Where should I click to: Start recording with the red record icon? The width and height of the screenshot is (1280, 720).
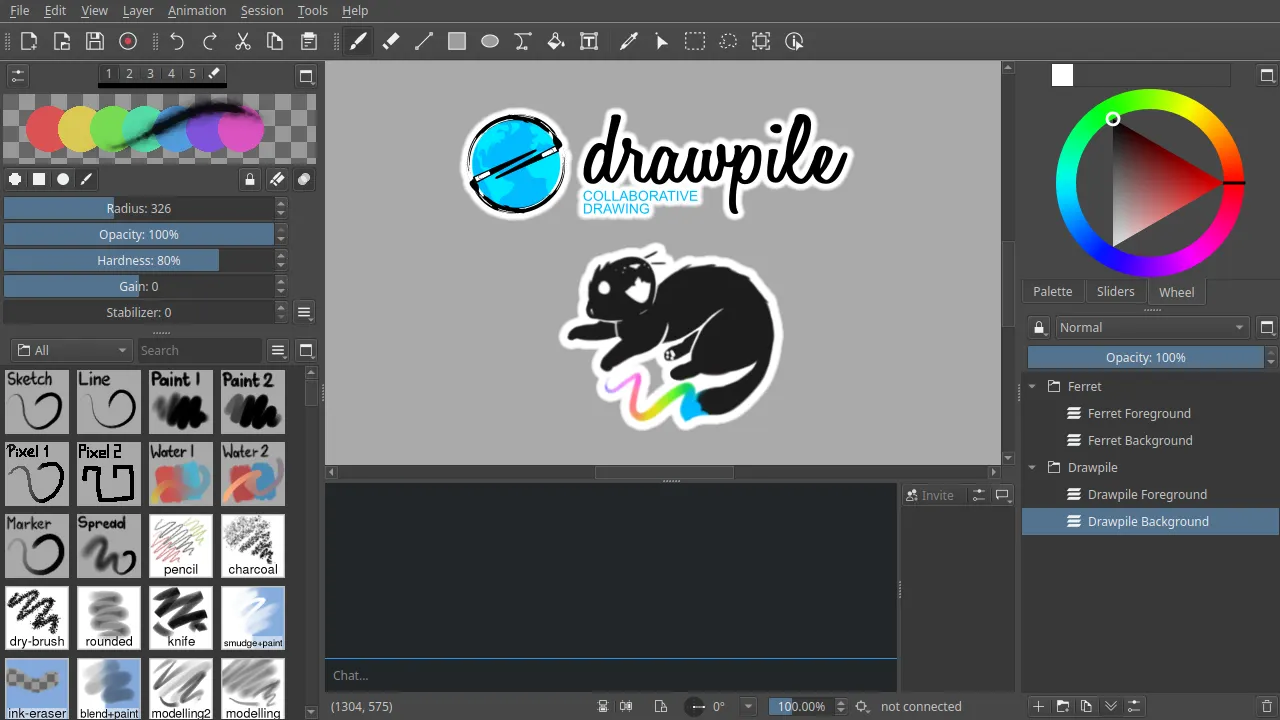pos(128,41)
